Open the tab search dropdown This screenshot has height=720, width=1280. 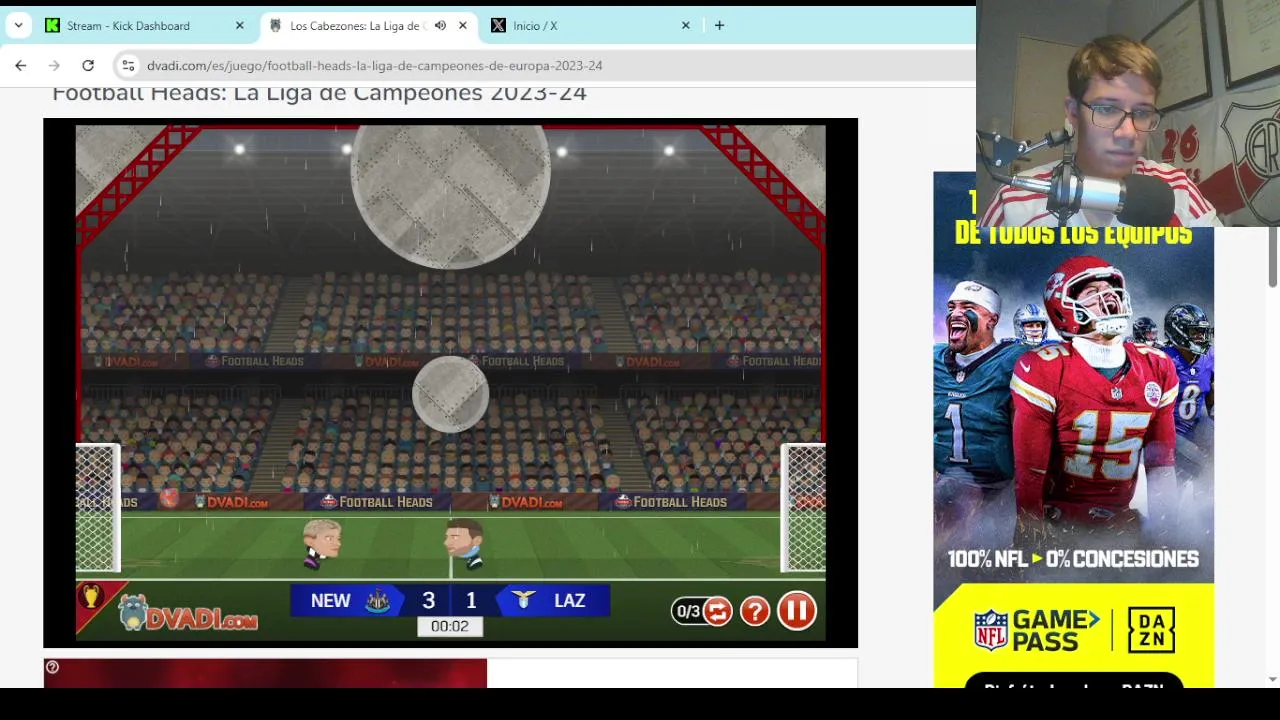tap(18, 26)
